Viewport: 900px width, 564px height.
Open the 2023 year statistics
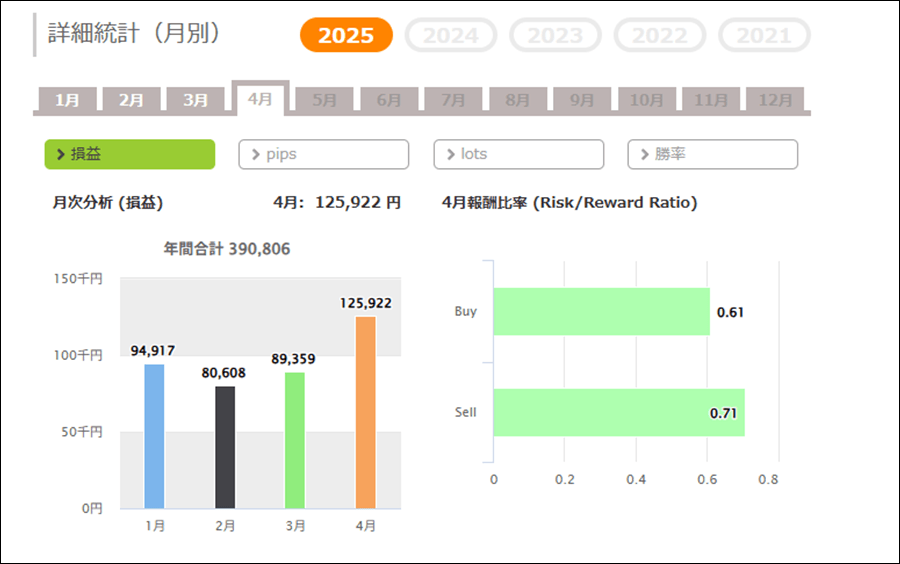point(555,36)
